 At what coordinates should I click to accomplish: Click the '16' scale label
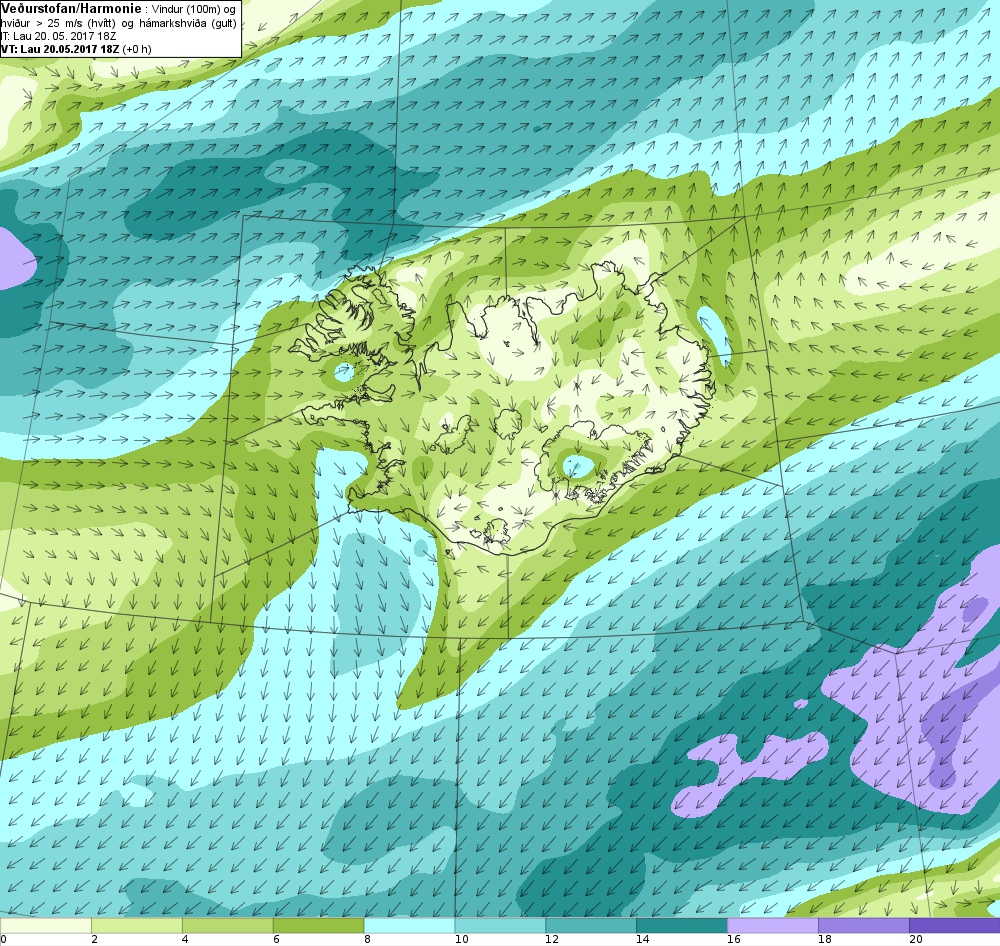[734, 939]
